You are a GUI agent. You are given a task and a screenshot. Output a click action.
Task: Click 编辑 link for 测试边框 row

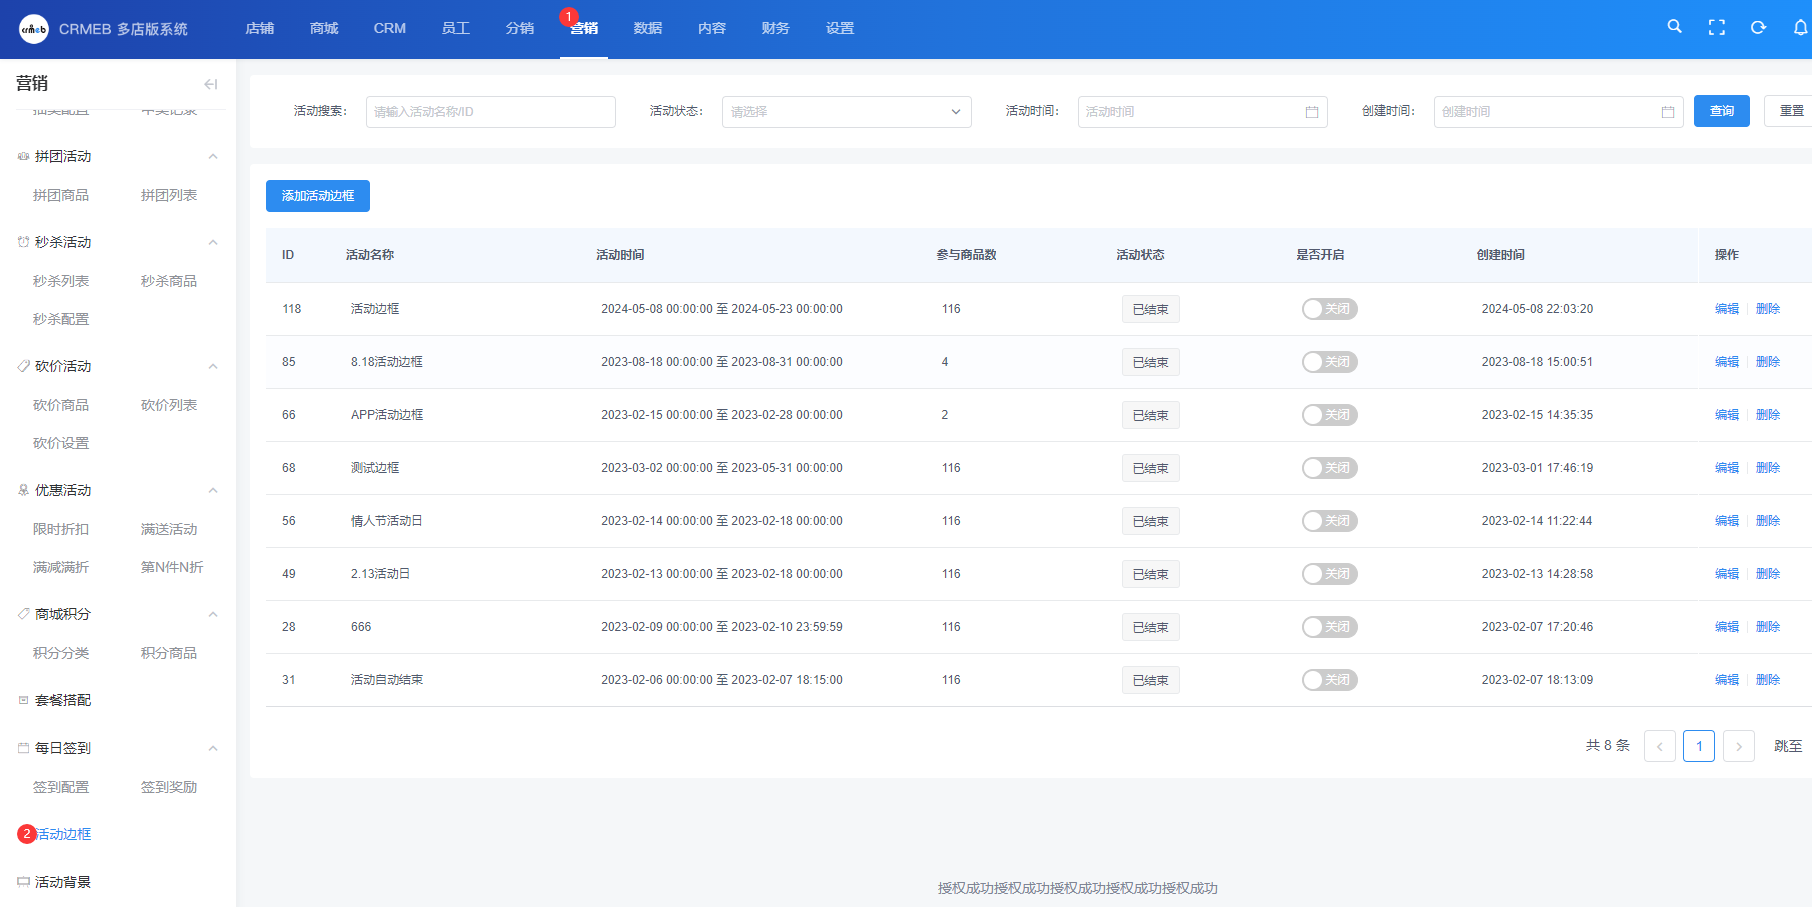point(1726,468)
